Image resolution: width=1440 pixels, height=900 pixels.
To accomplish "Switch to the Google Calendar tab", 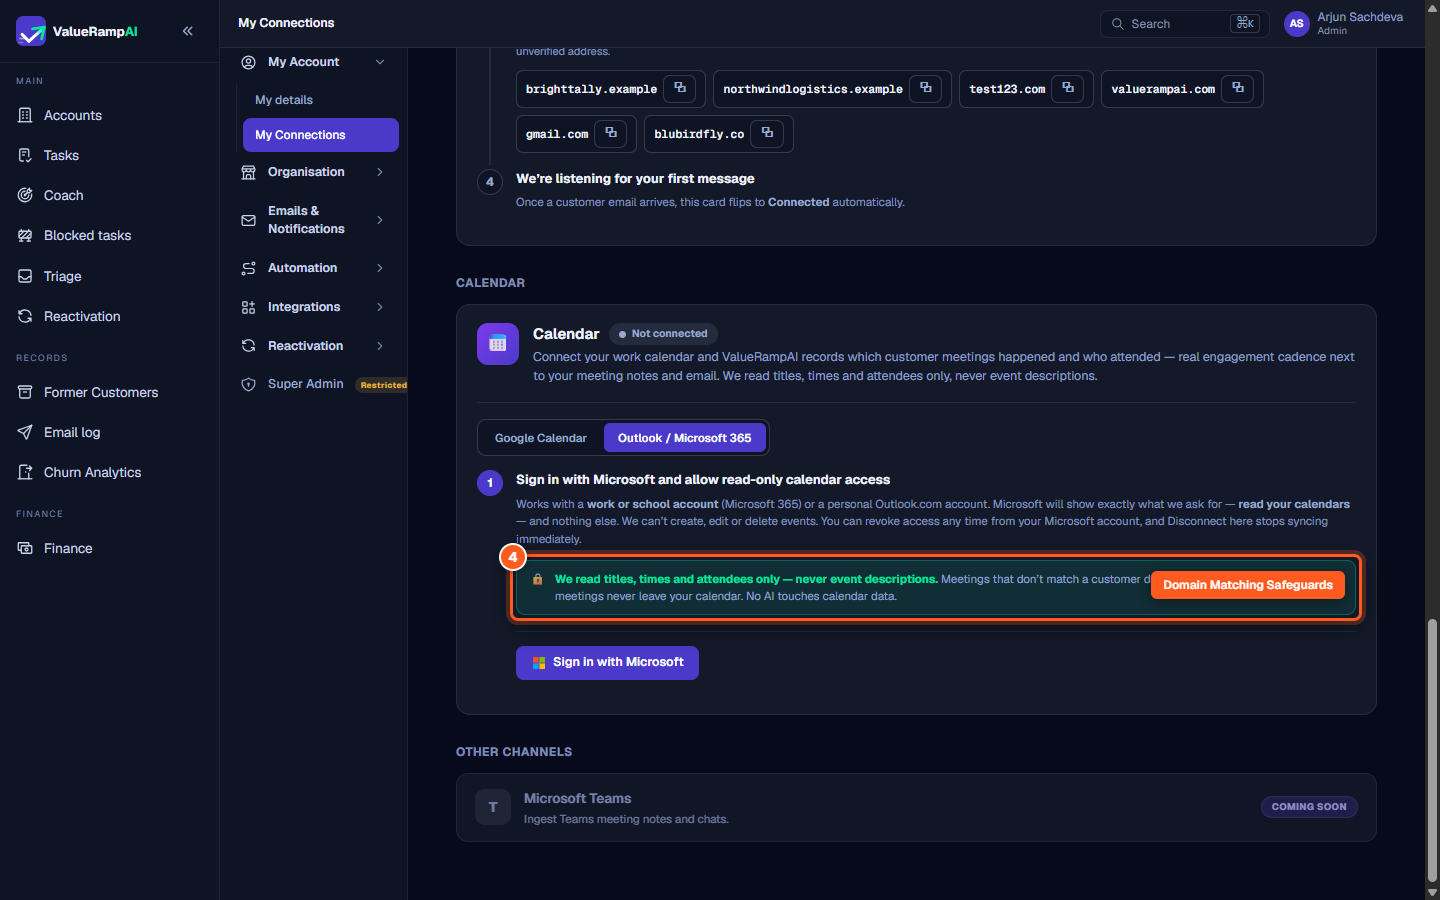I will [x=541, y=438].
